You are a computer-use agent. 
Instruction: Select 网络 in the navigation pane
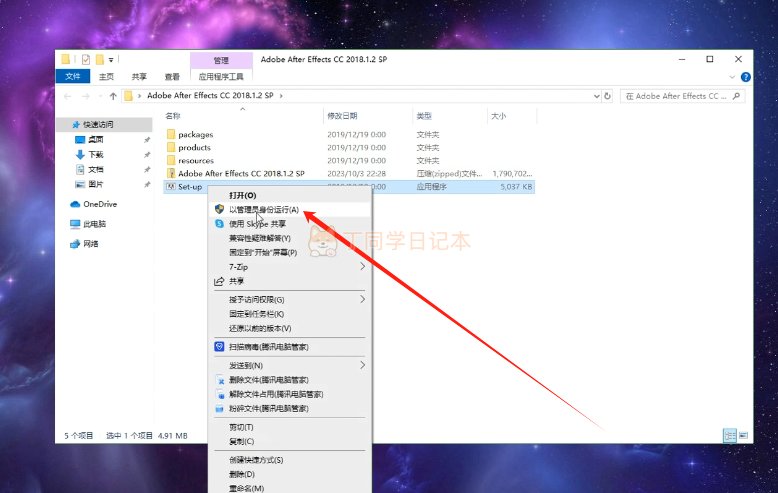(90, 244)
